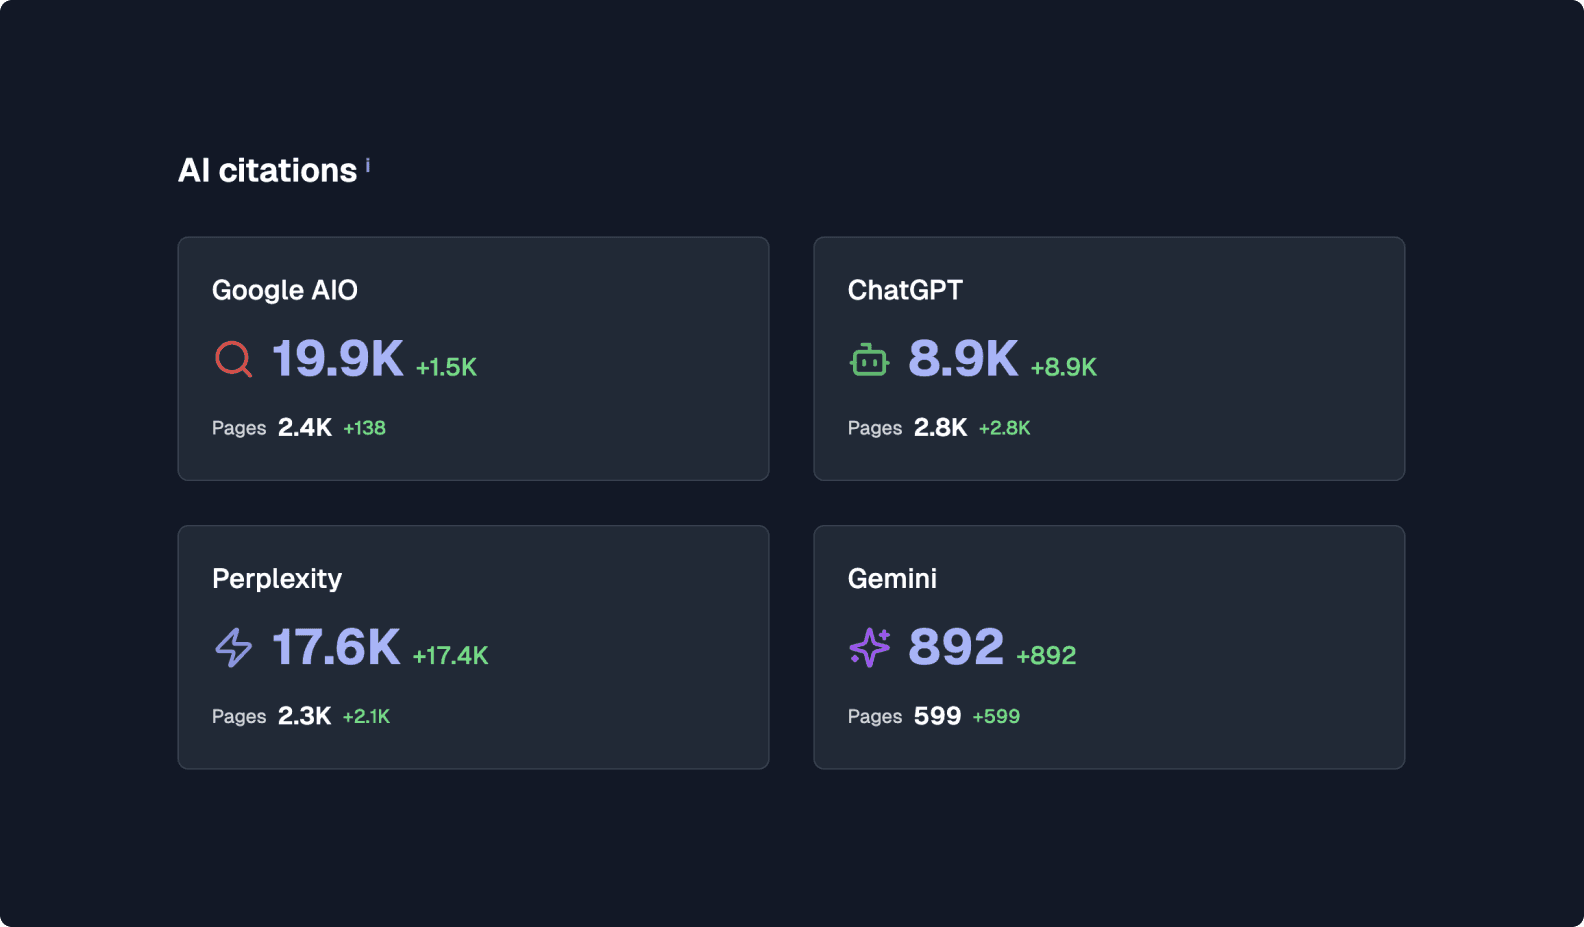
Task: Click the Pages 2.4K stat in Google AIO card
Action: click(x=305, y=427)
